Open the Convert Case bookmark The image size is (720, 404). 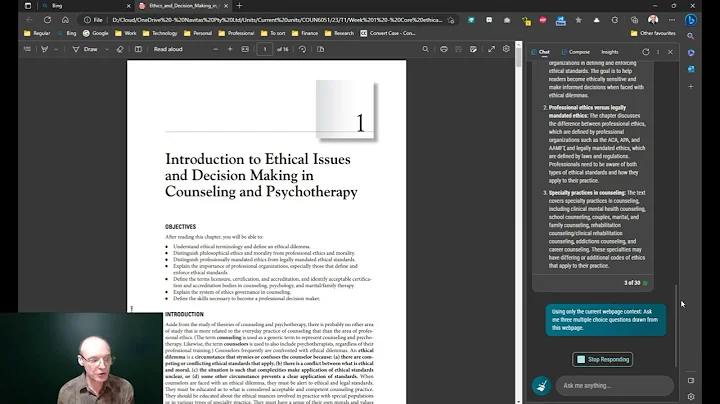388,33
